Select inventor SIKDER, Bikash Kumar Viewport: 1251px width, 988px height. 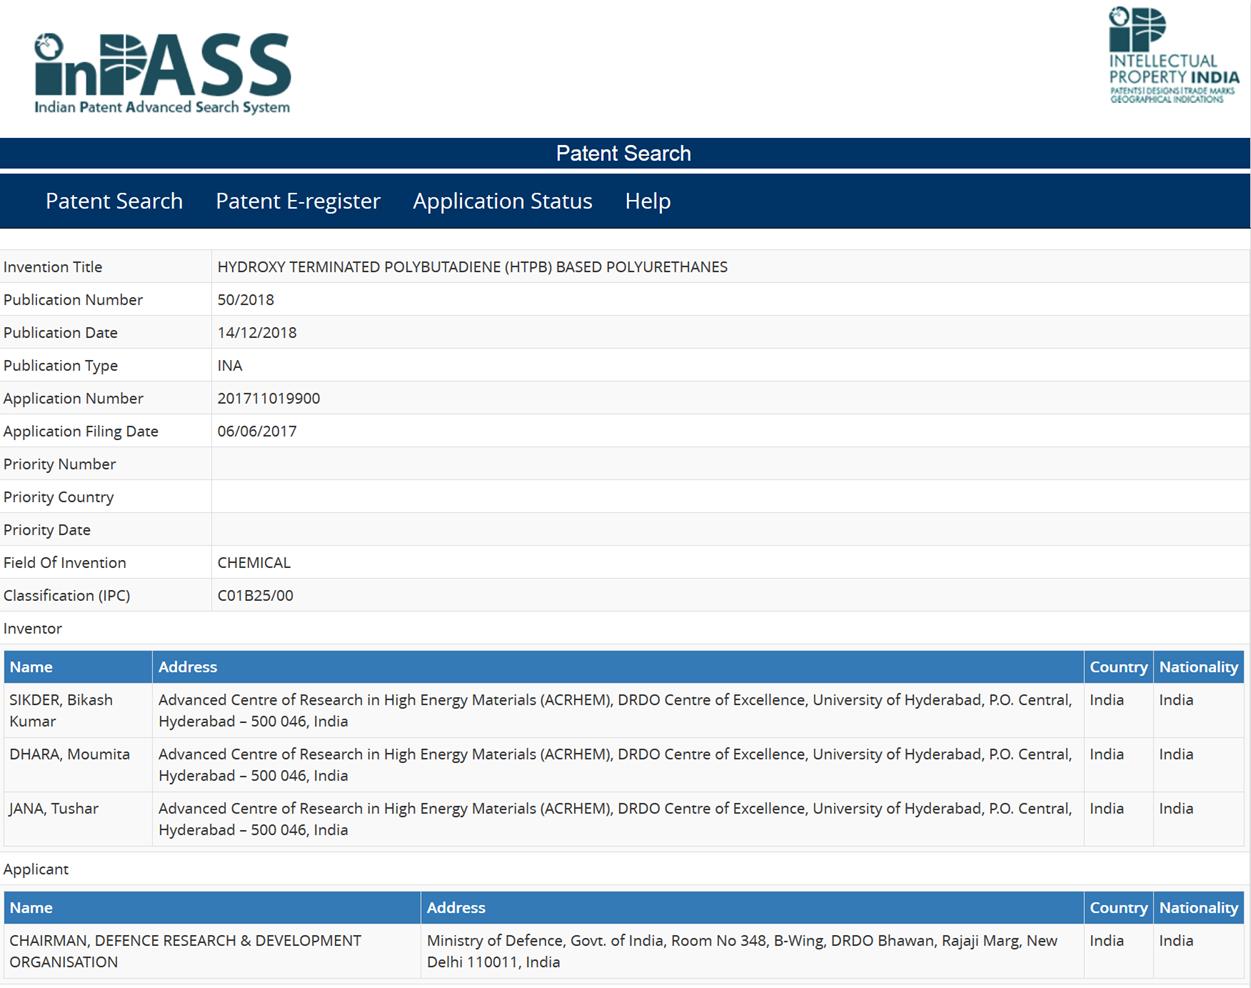click(61, 710)
